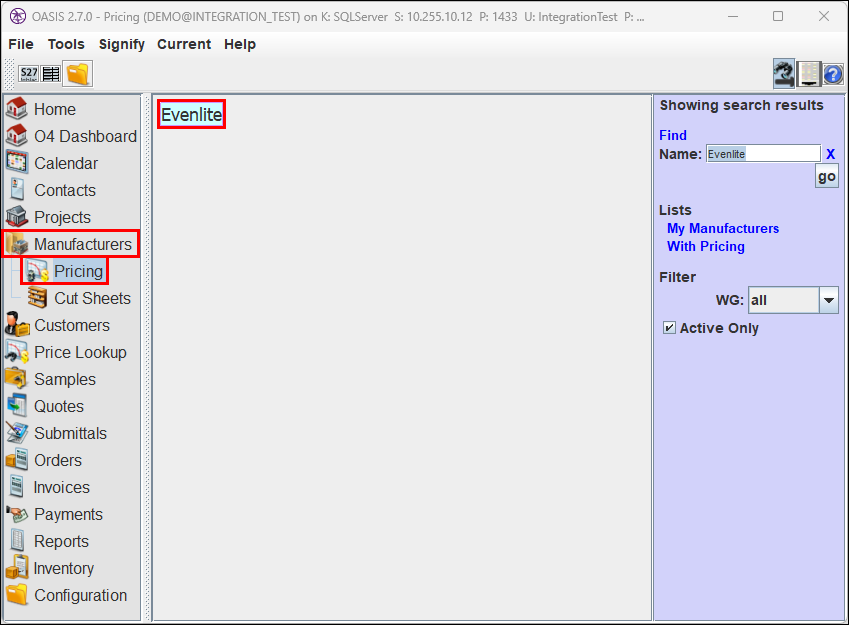The width and height of the screenshot is (849, 625).
Task: Open the Current menu
Action: coord(184,44)
